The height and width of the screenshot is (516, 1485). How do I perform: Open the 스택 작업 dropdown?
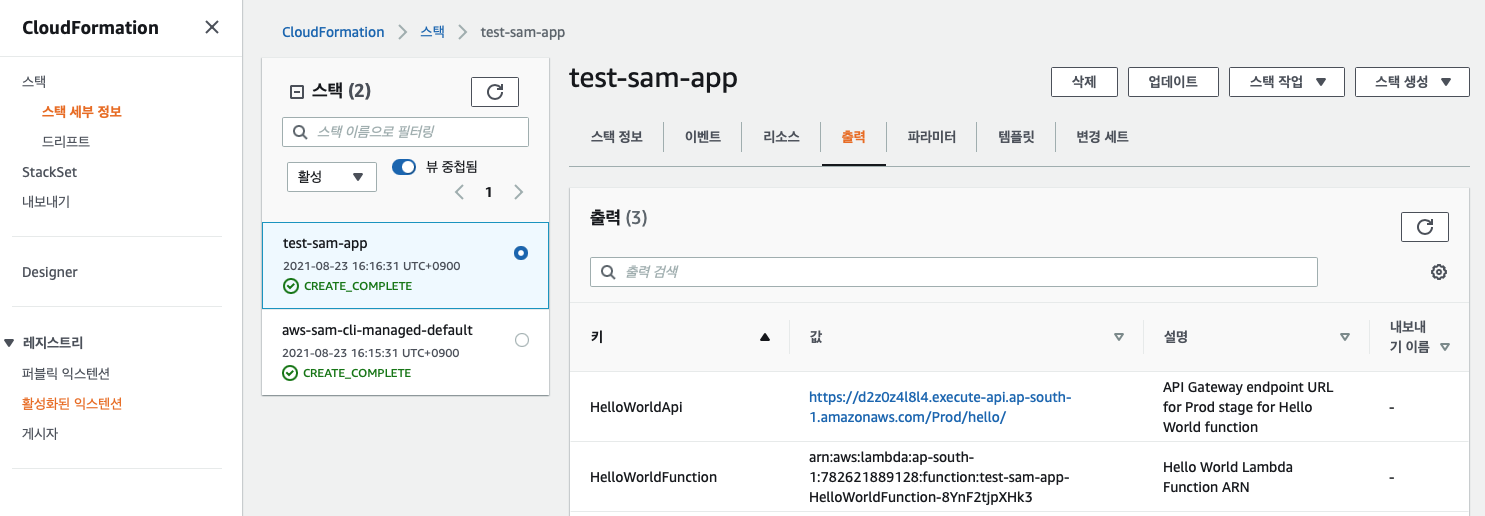1286,82
